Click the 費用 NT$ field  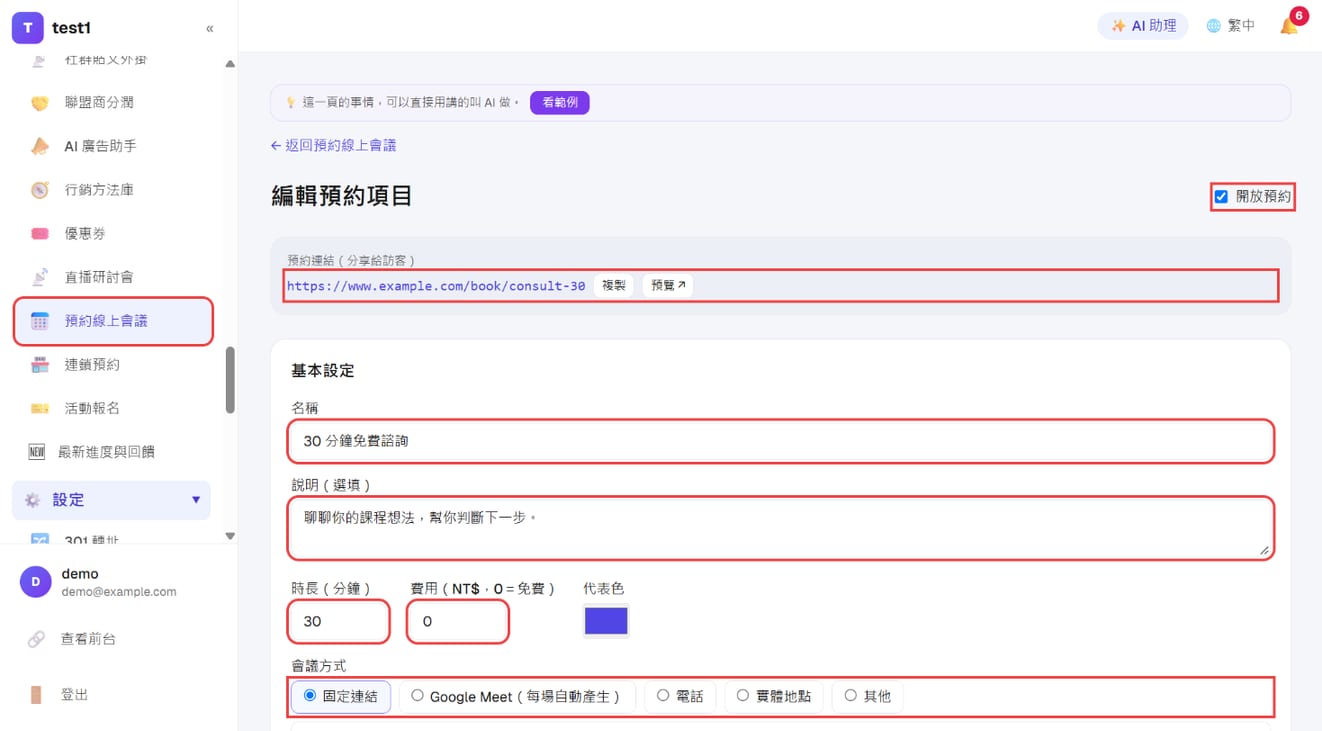coord(458,621)
